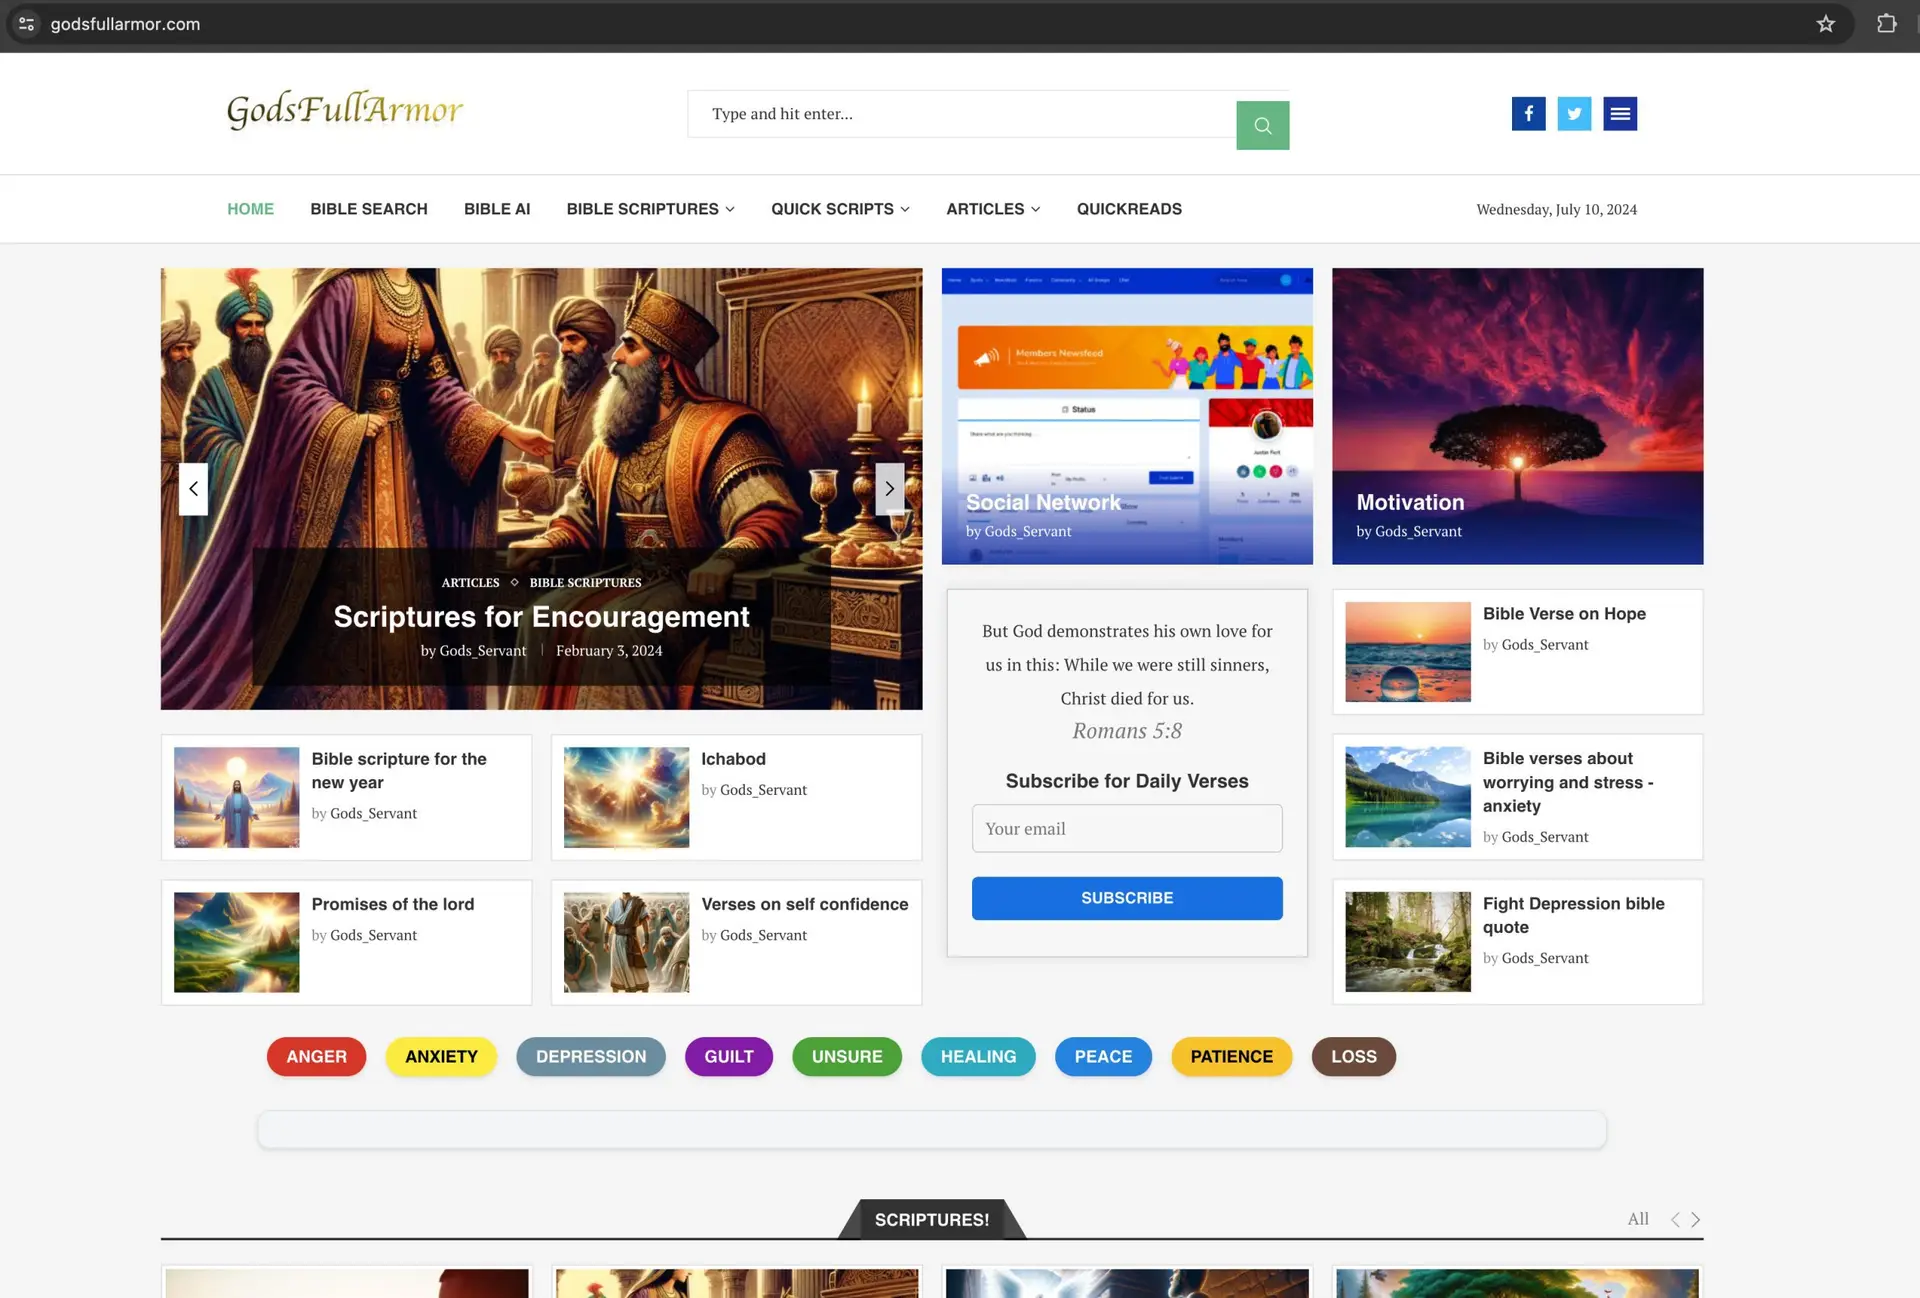Screen dimensions: 1920x1298
Task: Click the Twitter icon
Action: click(x=1574, y=113)
